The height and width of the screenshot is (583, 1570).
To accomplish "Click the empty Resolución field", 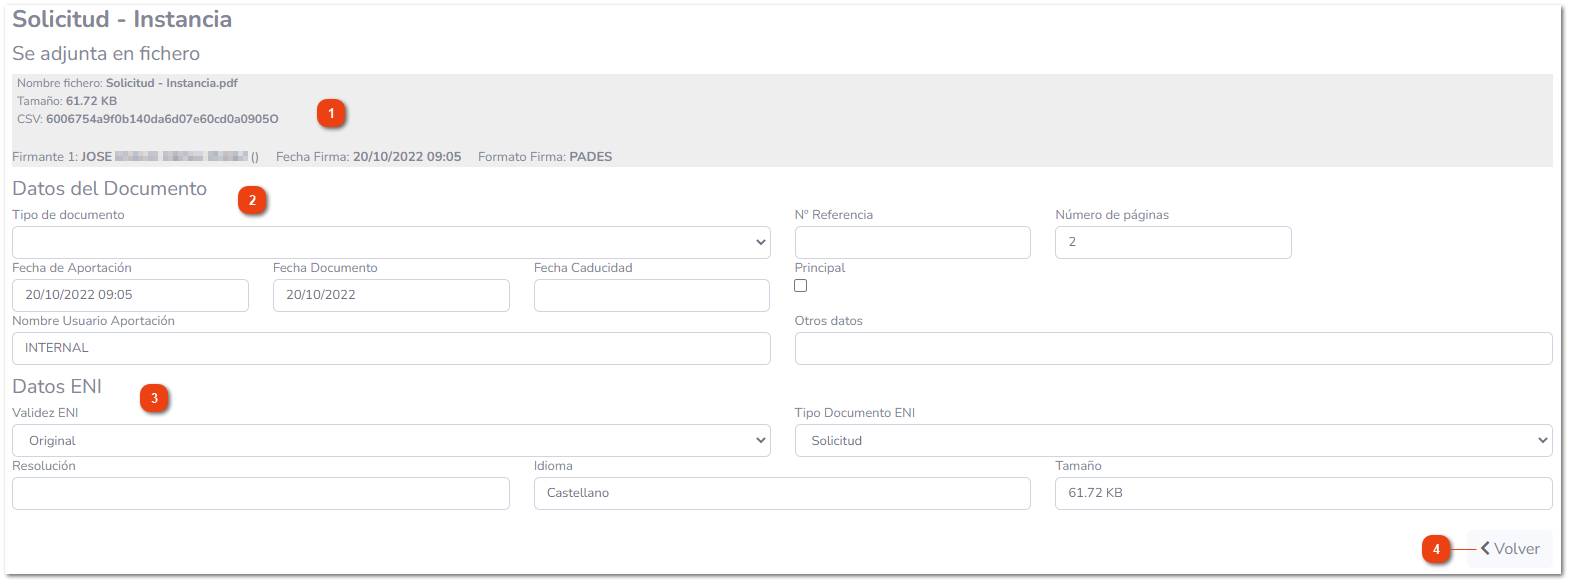I will [260, 493].
